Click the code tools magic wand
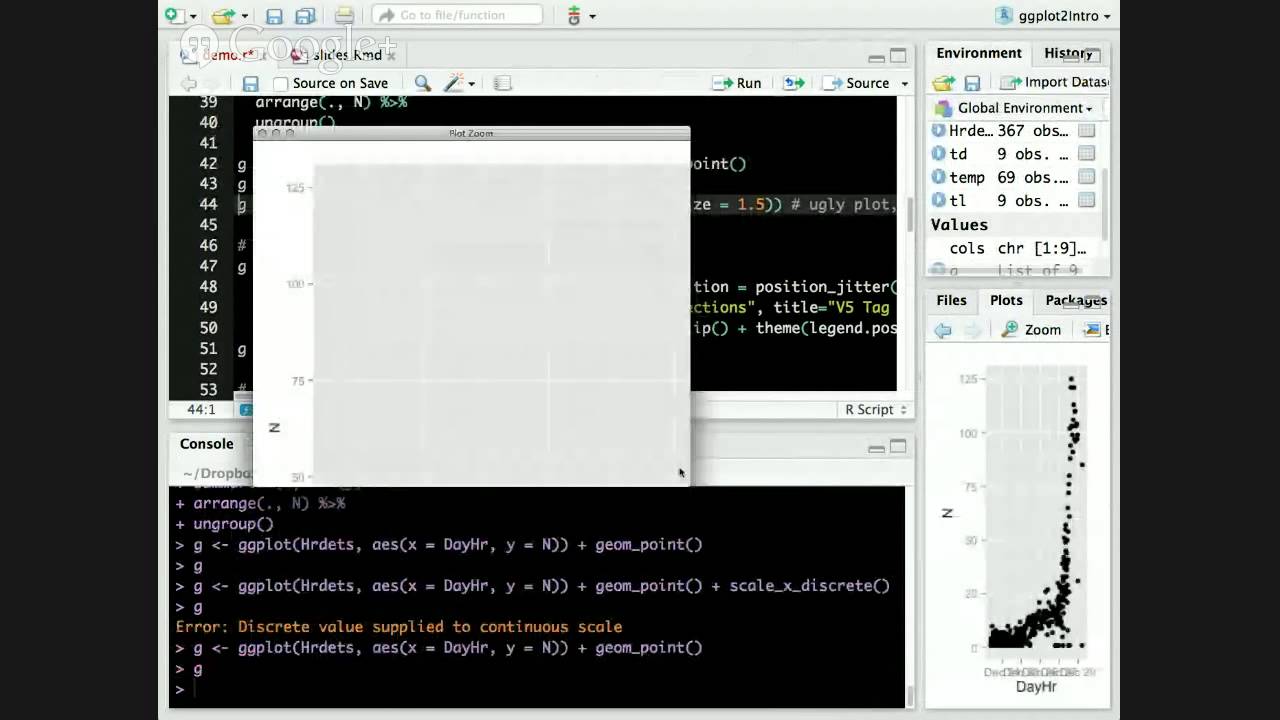The width and height of the screenshot is (1280, 720). [454, 83]
